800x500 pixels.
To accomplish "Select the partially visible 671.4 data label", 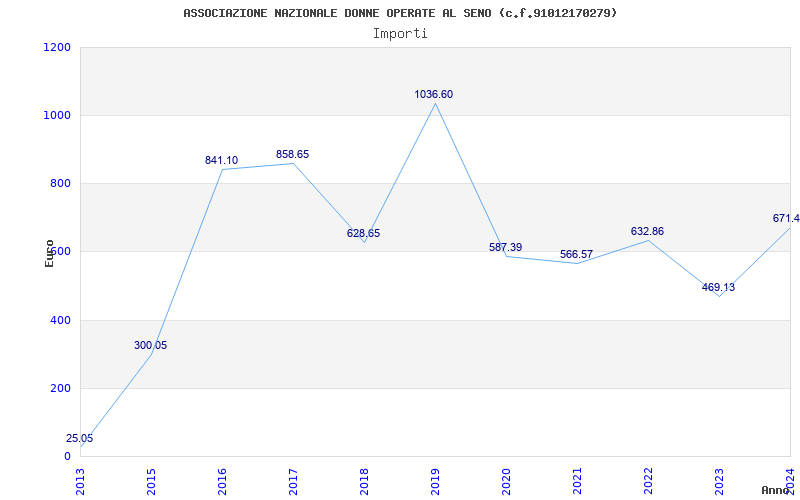I will point(786,218).
